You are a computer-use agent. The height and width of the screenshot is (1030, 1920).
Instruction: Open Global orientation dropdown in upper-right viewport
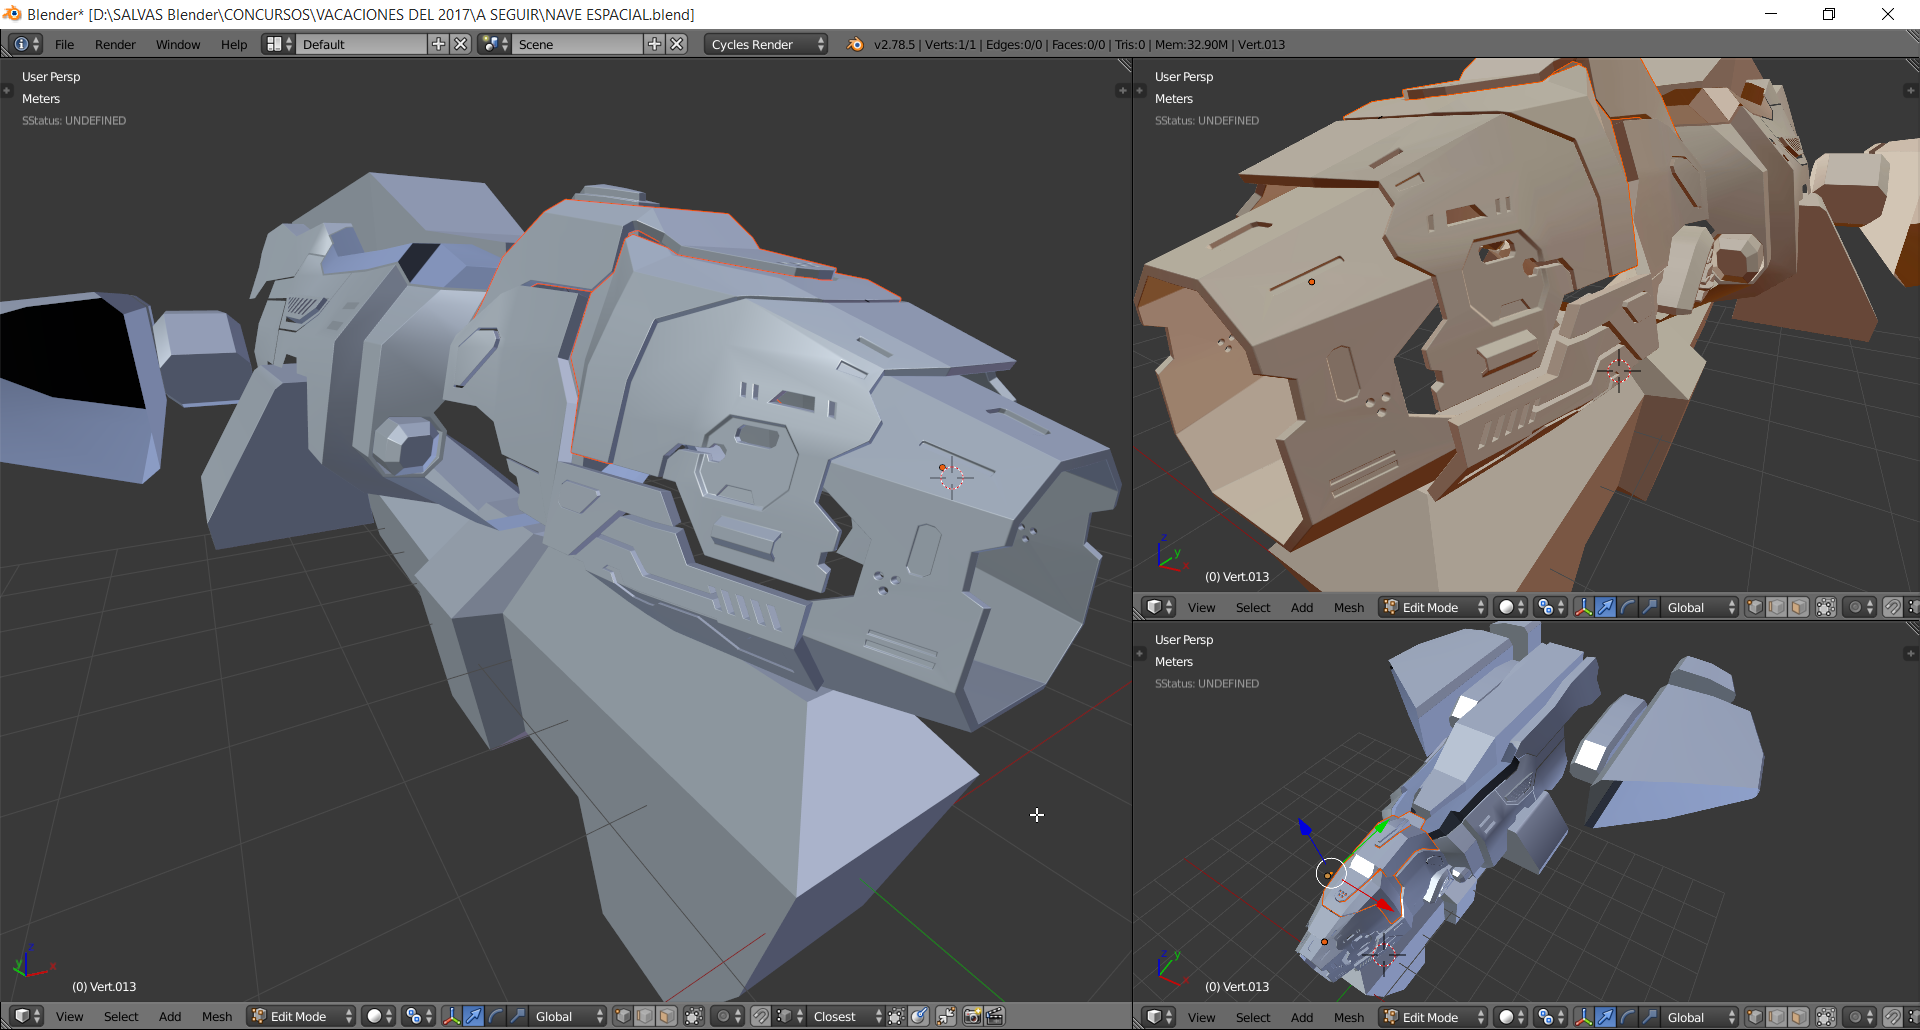click(1699, 607)
